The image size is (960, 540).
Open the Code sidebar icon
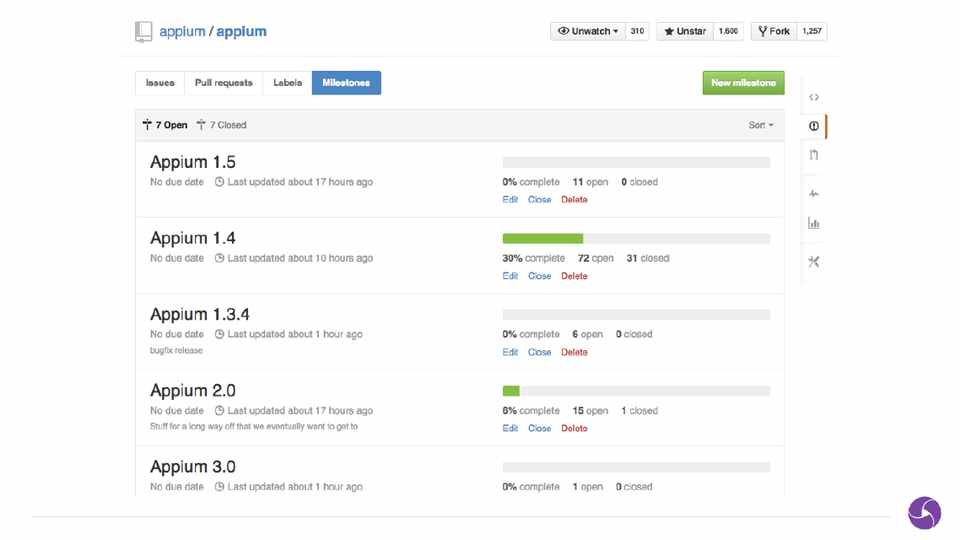814,97
